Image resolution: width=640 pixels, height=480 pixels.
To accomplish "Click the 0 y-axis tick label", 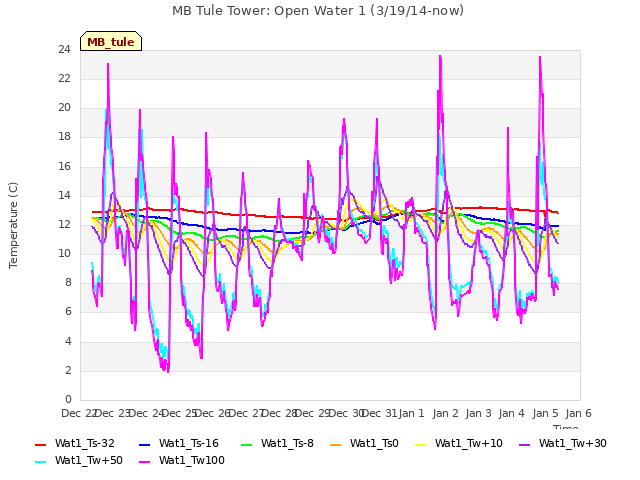I will click(x=68, y=399).
